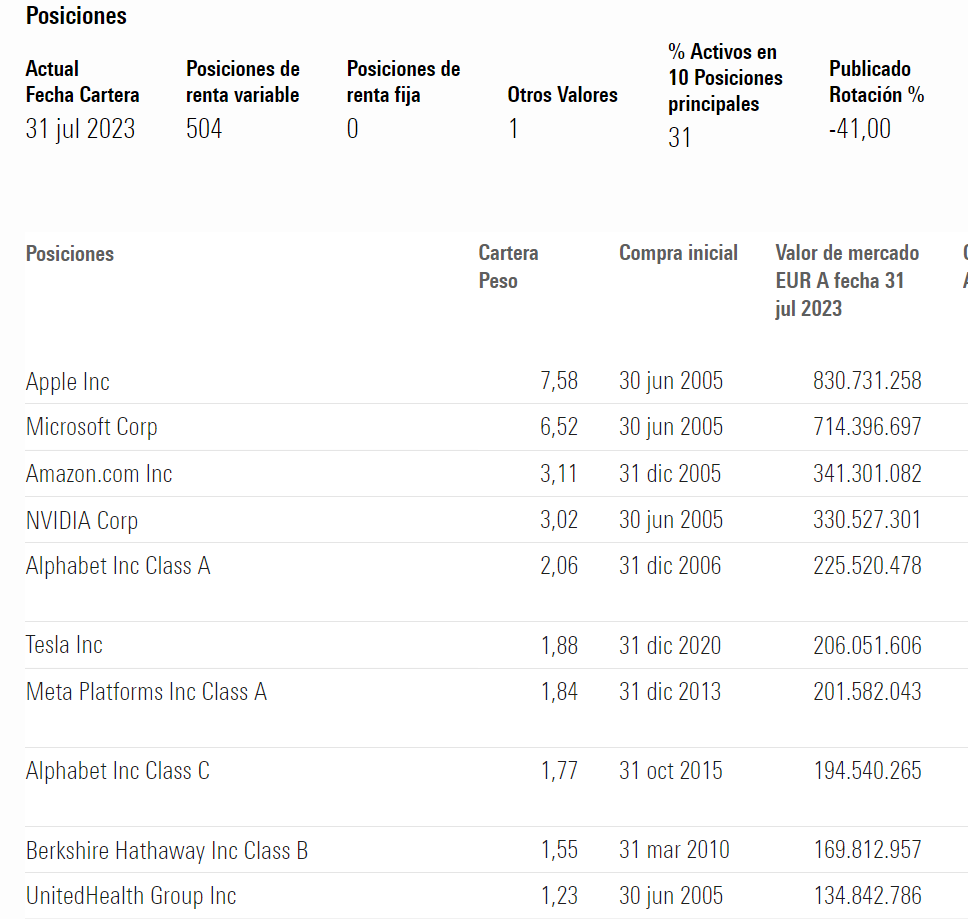
Task: Click the Compra inicial column header
Action: pos(678,253)
